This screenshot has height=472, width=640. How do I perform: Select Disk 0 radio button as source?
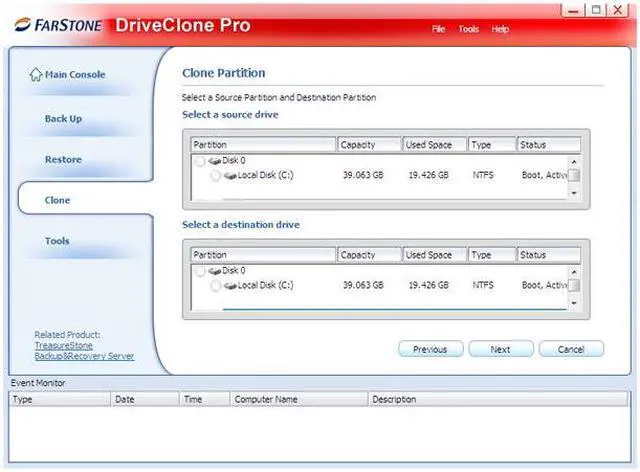coord(200,161)
